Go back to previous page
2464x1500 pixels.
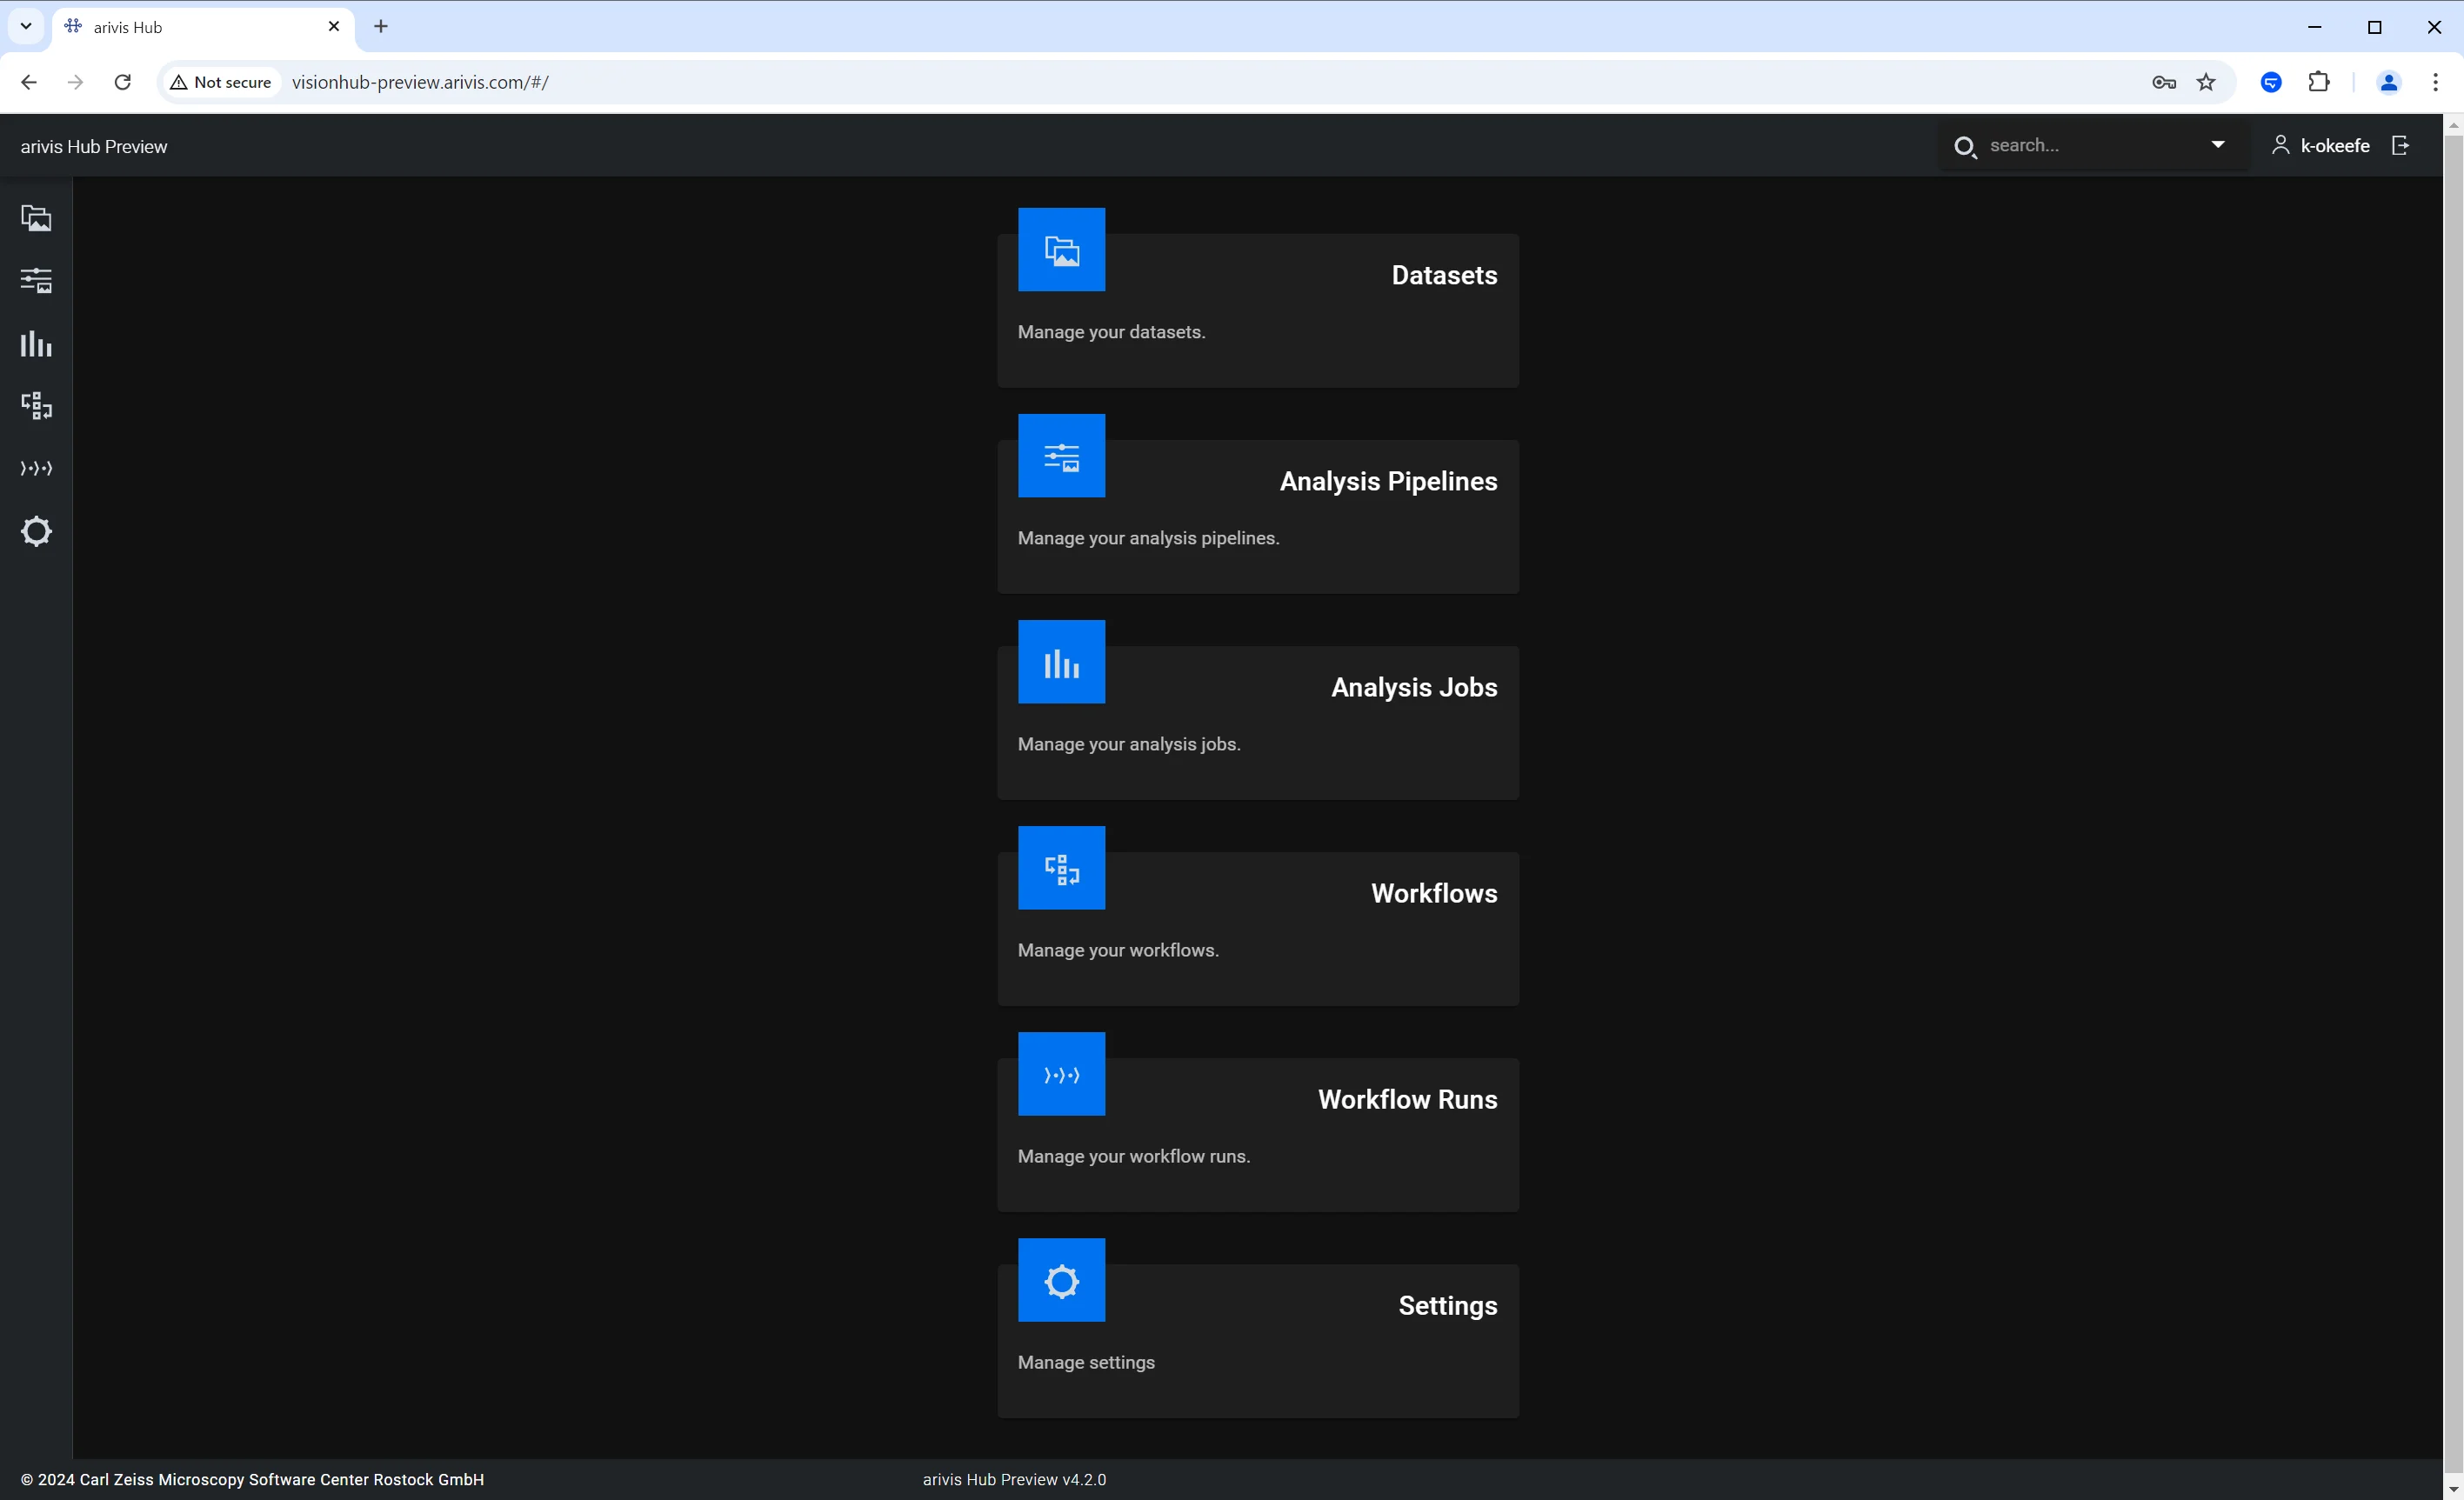click(x=29, y=82)
